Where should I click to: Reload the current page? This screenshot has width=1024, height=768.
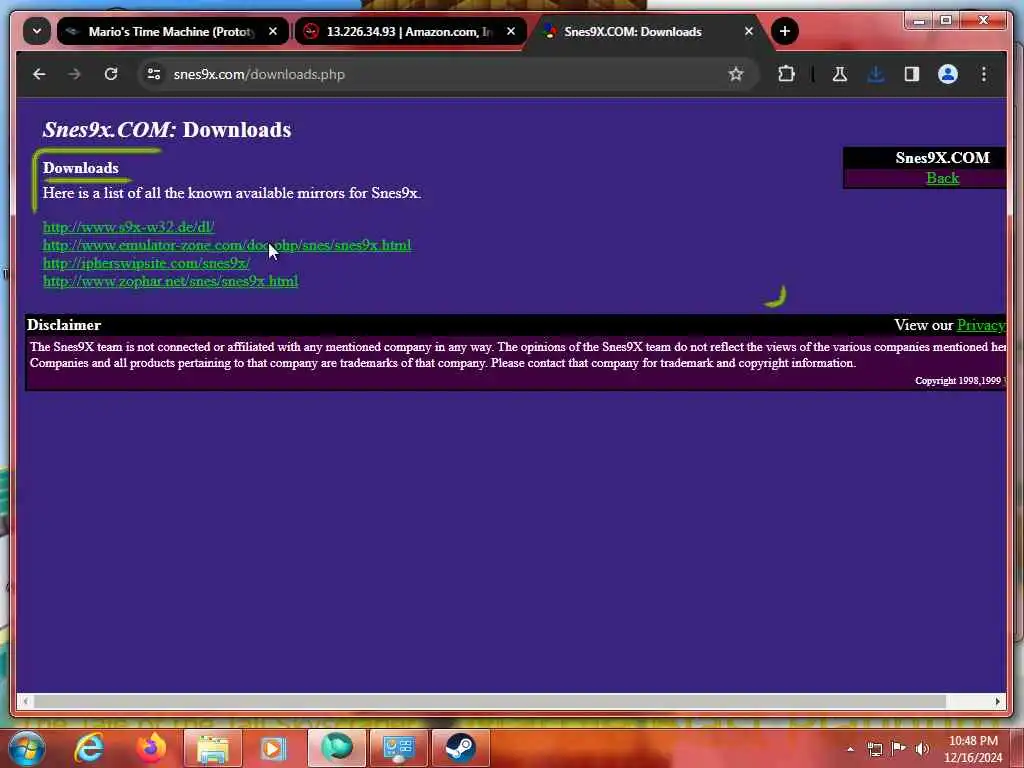tap(111, 74)
